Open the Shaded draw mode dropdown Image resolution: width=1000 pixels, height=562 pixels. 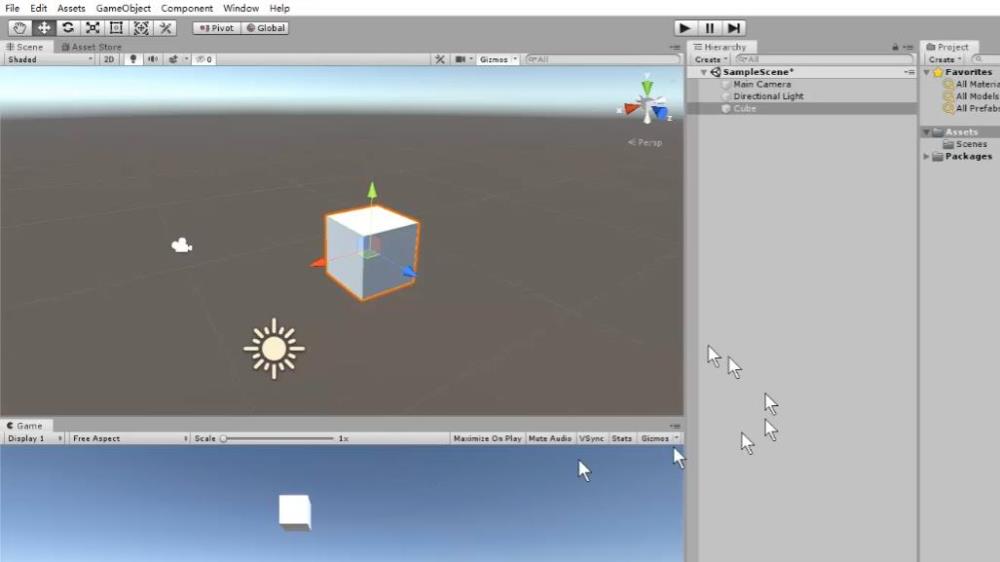(x=48, y=59)
